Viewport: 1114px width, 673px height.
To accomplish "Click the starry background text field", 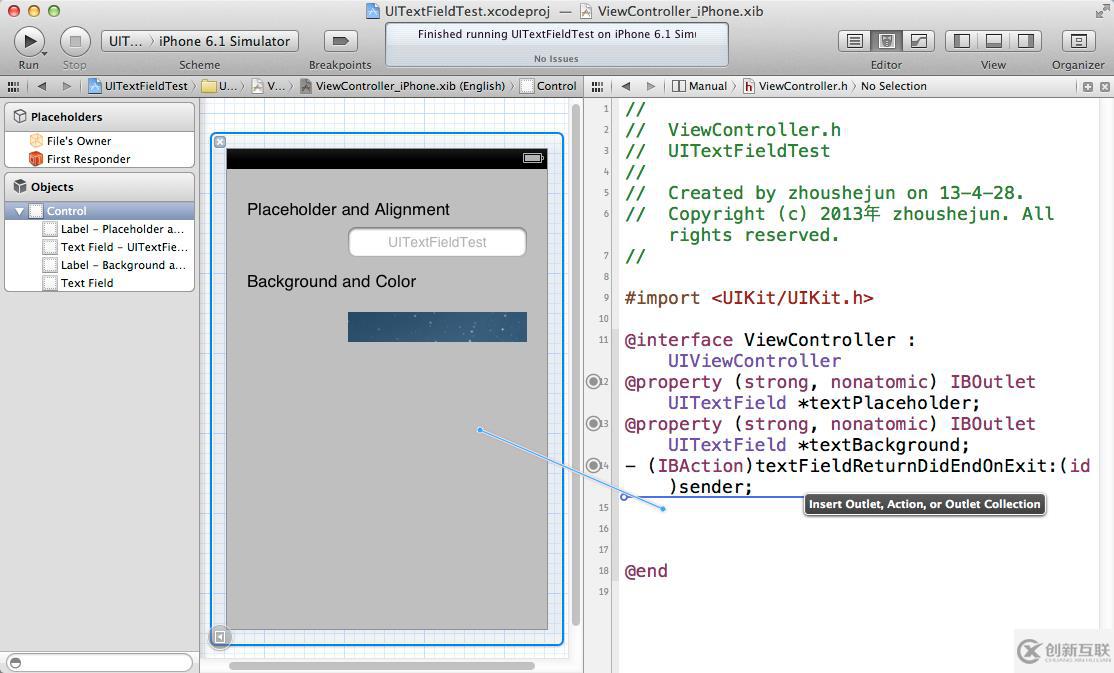I will click(437, 327).
